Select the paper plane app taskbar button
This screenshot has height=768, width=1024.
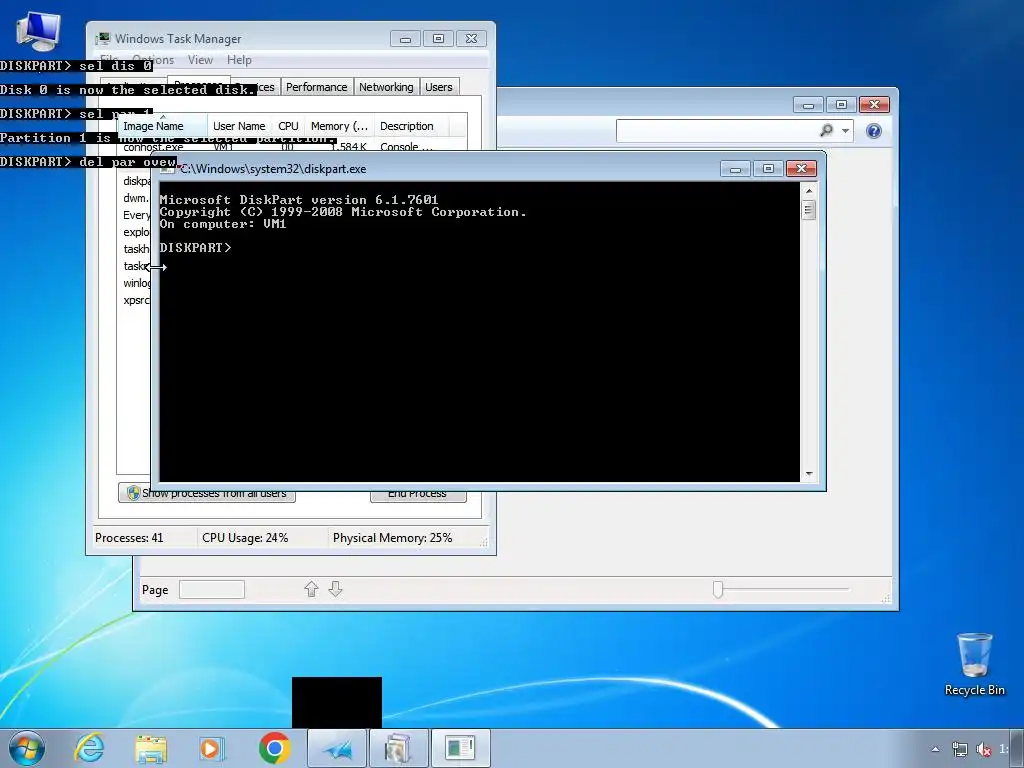[x=337, y=748]
